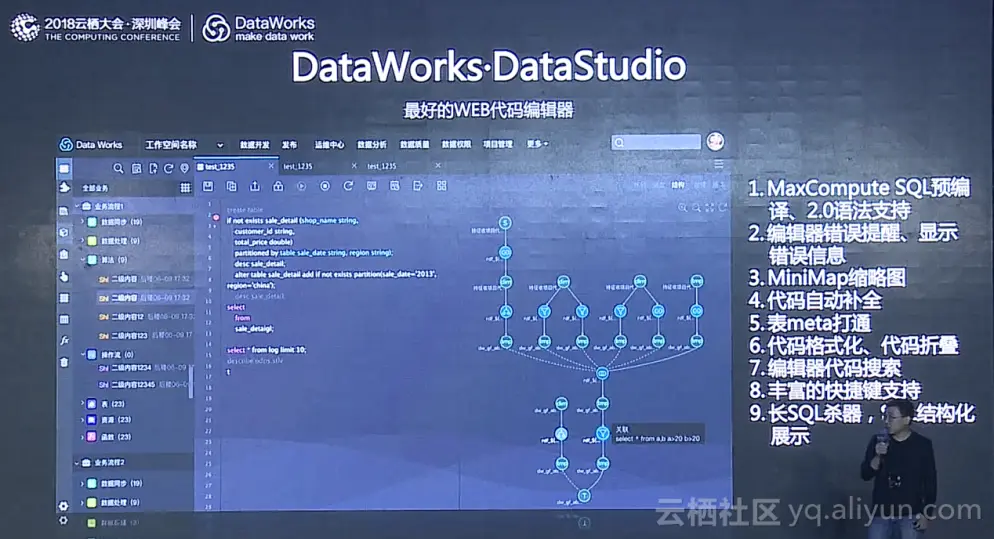Close the third test_1235 tab
The width and height of the screenshot is (994, 539).
438,166
